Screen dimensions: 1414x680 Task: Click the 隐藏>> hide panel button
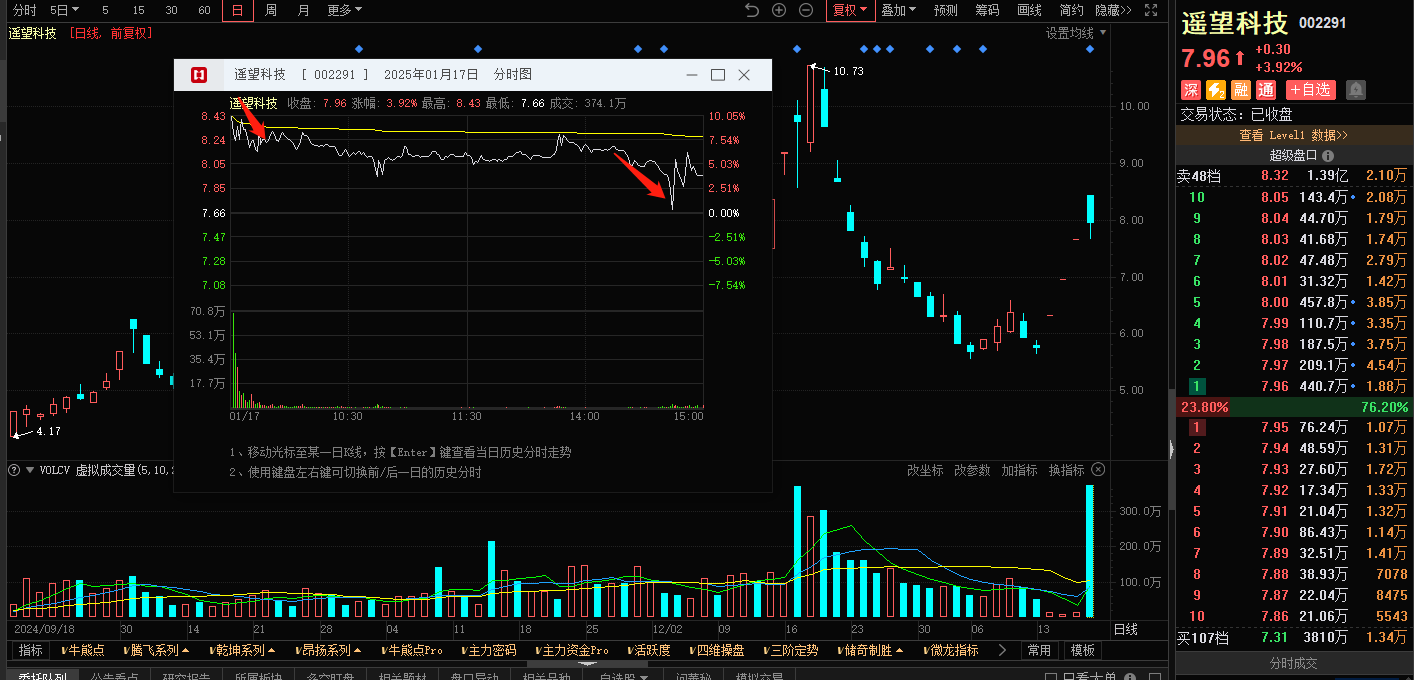click(x=1113, y=10)
